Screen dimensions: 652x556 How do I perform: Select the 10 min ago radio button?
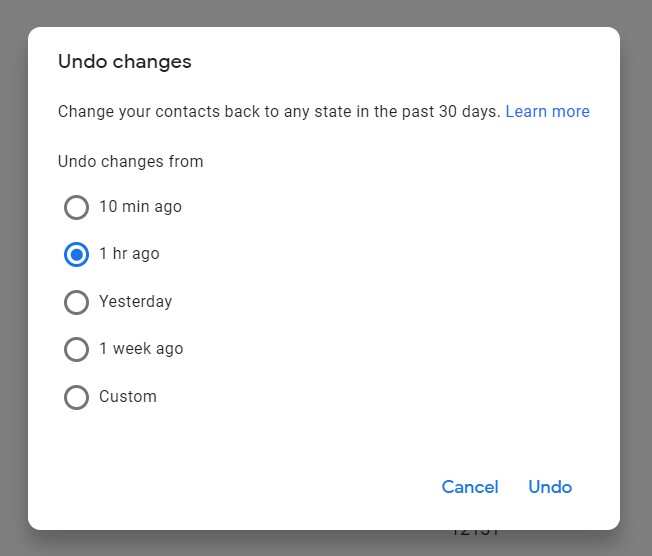[x=76, y=207]
